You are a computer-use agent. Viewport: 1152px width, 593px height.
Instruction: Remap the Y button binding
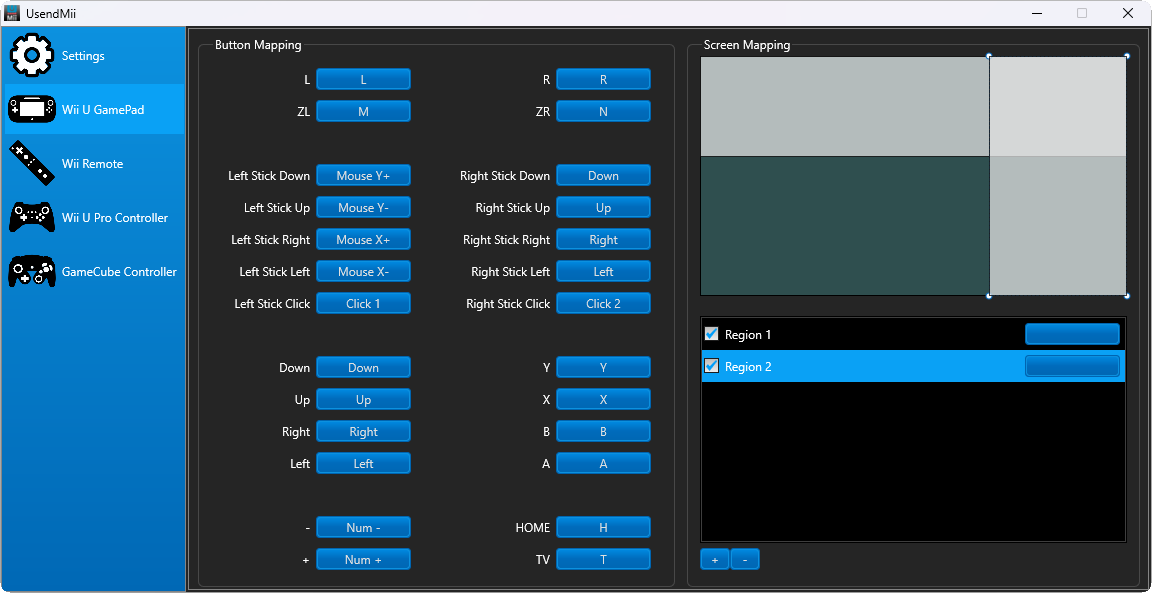coord(603,367)
